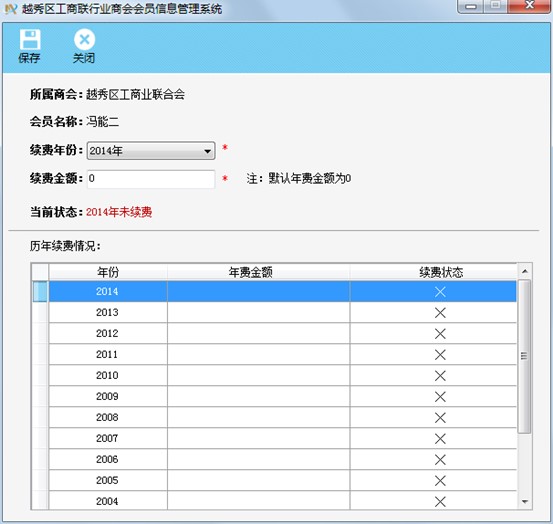Click the row selector cell for 2014

(40, 291)
